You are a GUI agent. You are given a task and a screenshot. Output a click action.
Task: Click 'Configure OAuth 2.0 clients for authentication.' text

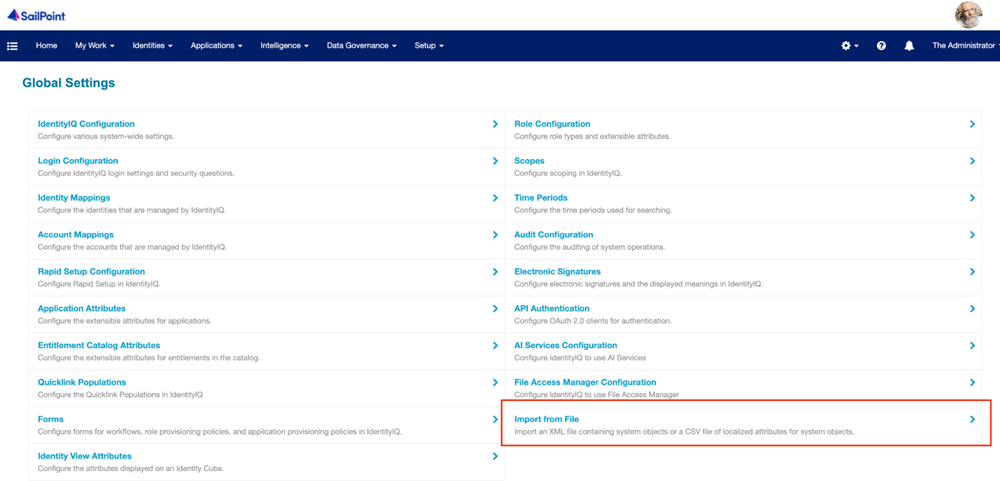pos(593,321)
